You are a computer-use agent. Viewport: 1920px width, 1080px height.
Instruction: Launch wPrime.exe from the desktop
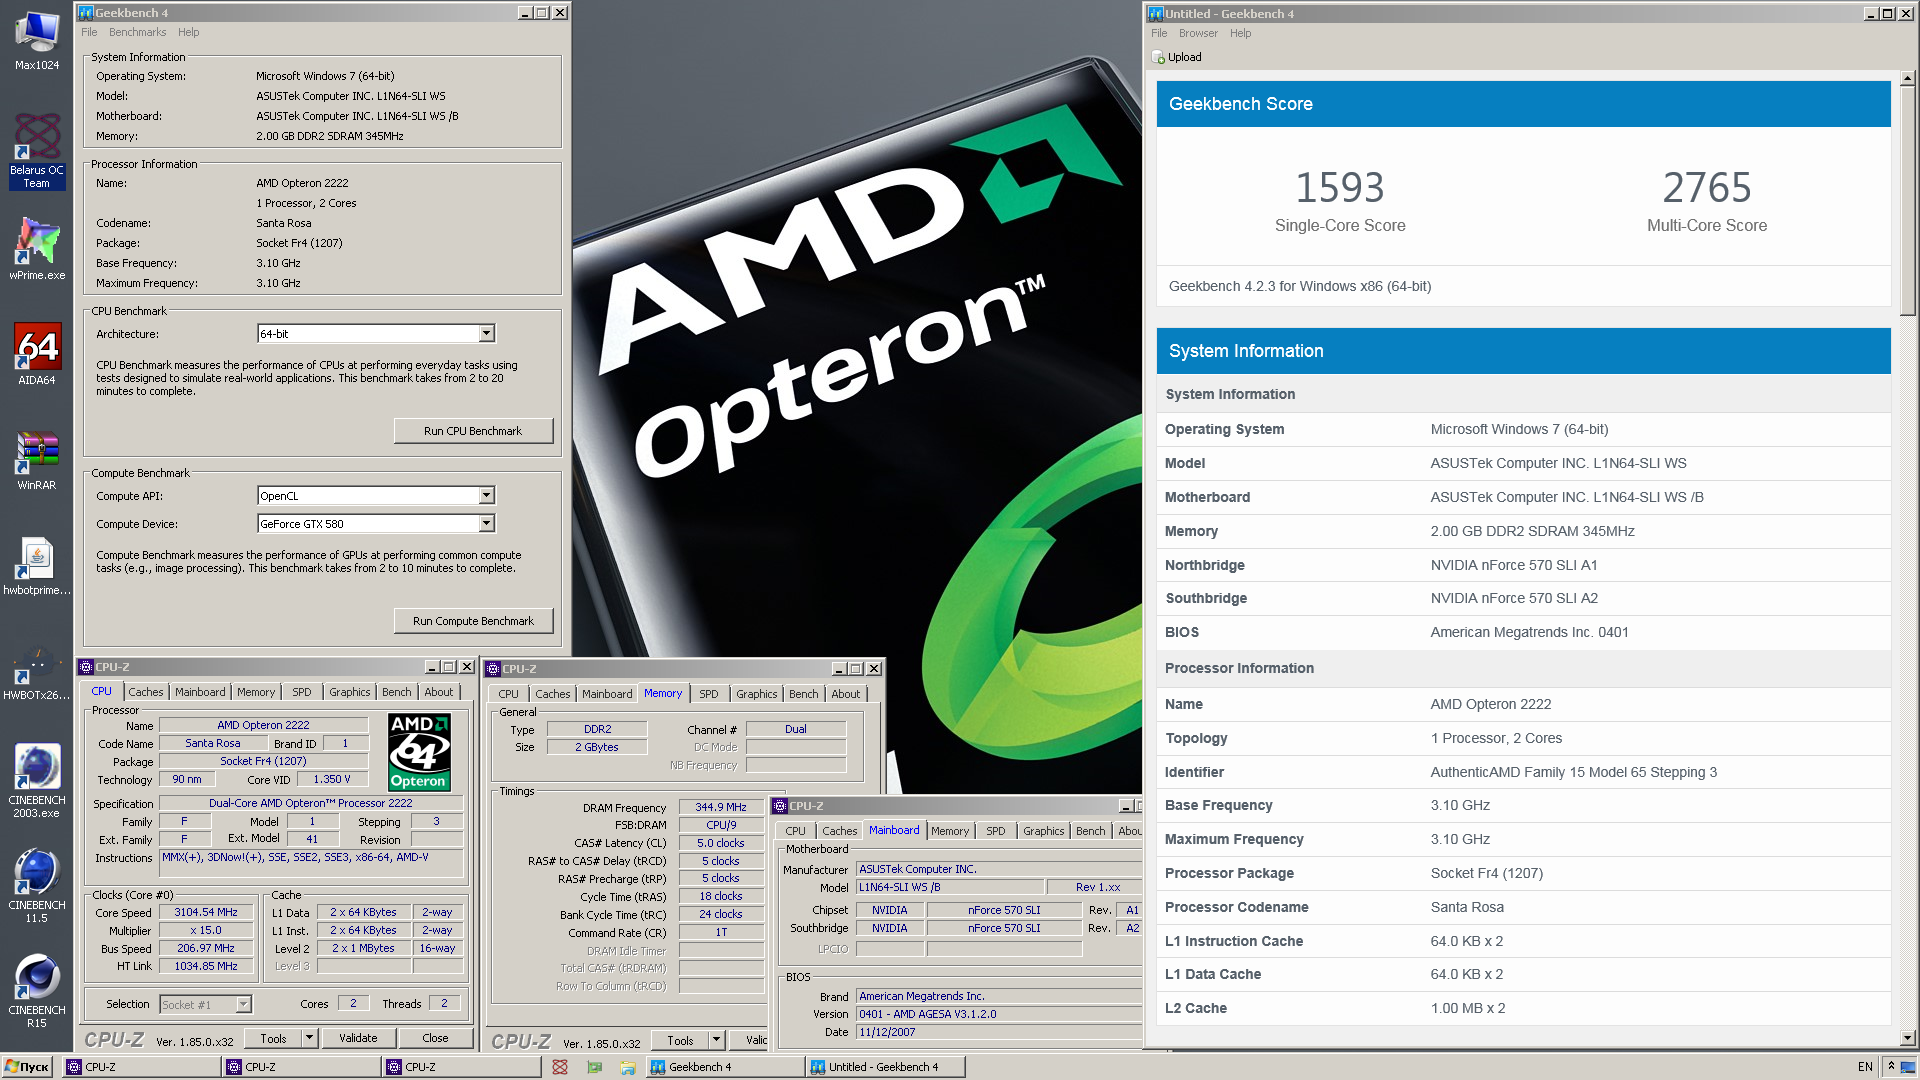click(x=37, y=250)
